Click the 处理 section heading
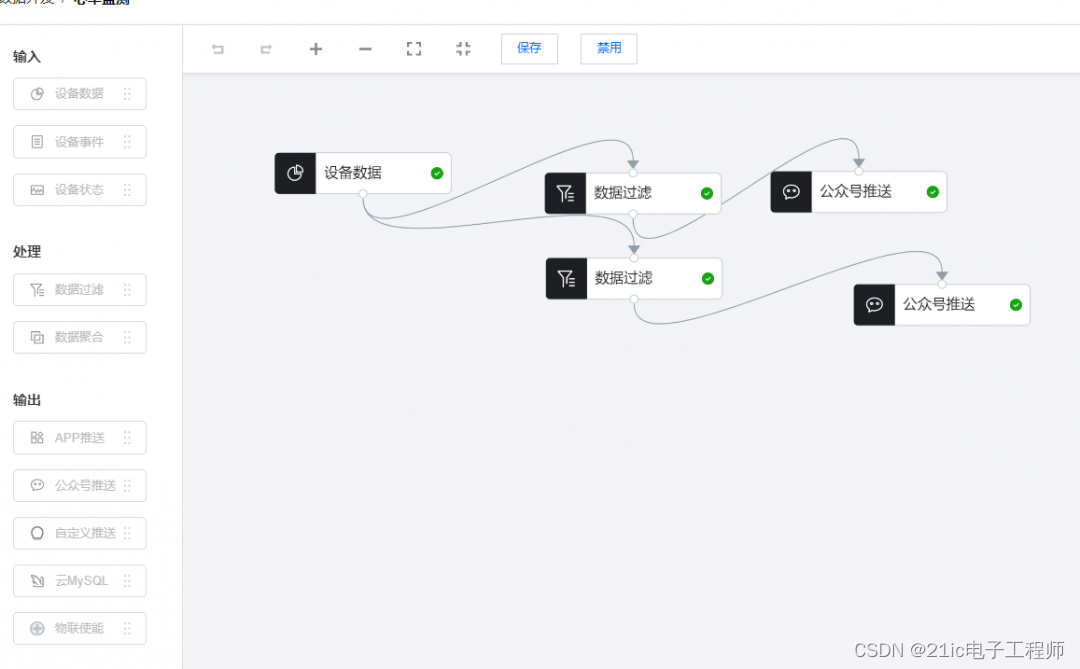The image size is (1080, 669). pos(27,252)
